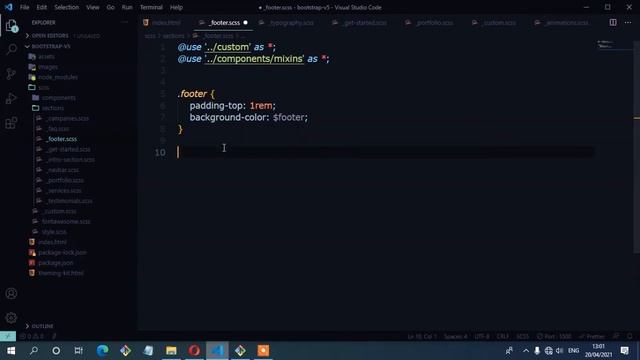Launch Microsoft Edge from taskbar

pyautogui.click(x=102, y=351)
